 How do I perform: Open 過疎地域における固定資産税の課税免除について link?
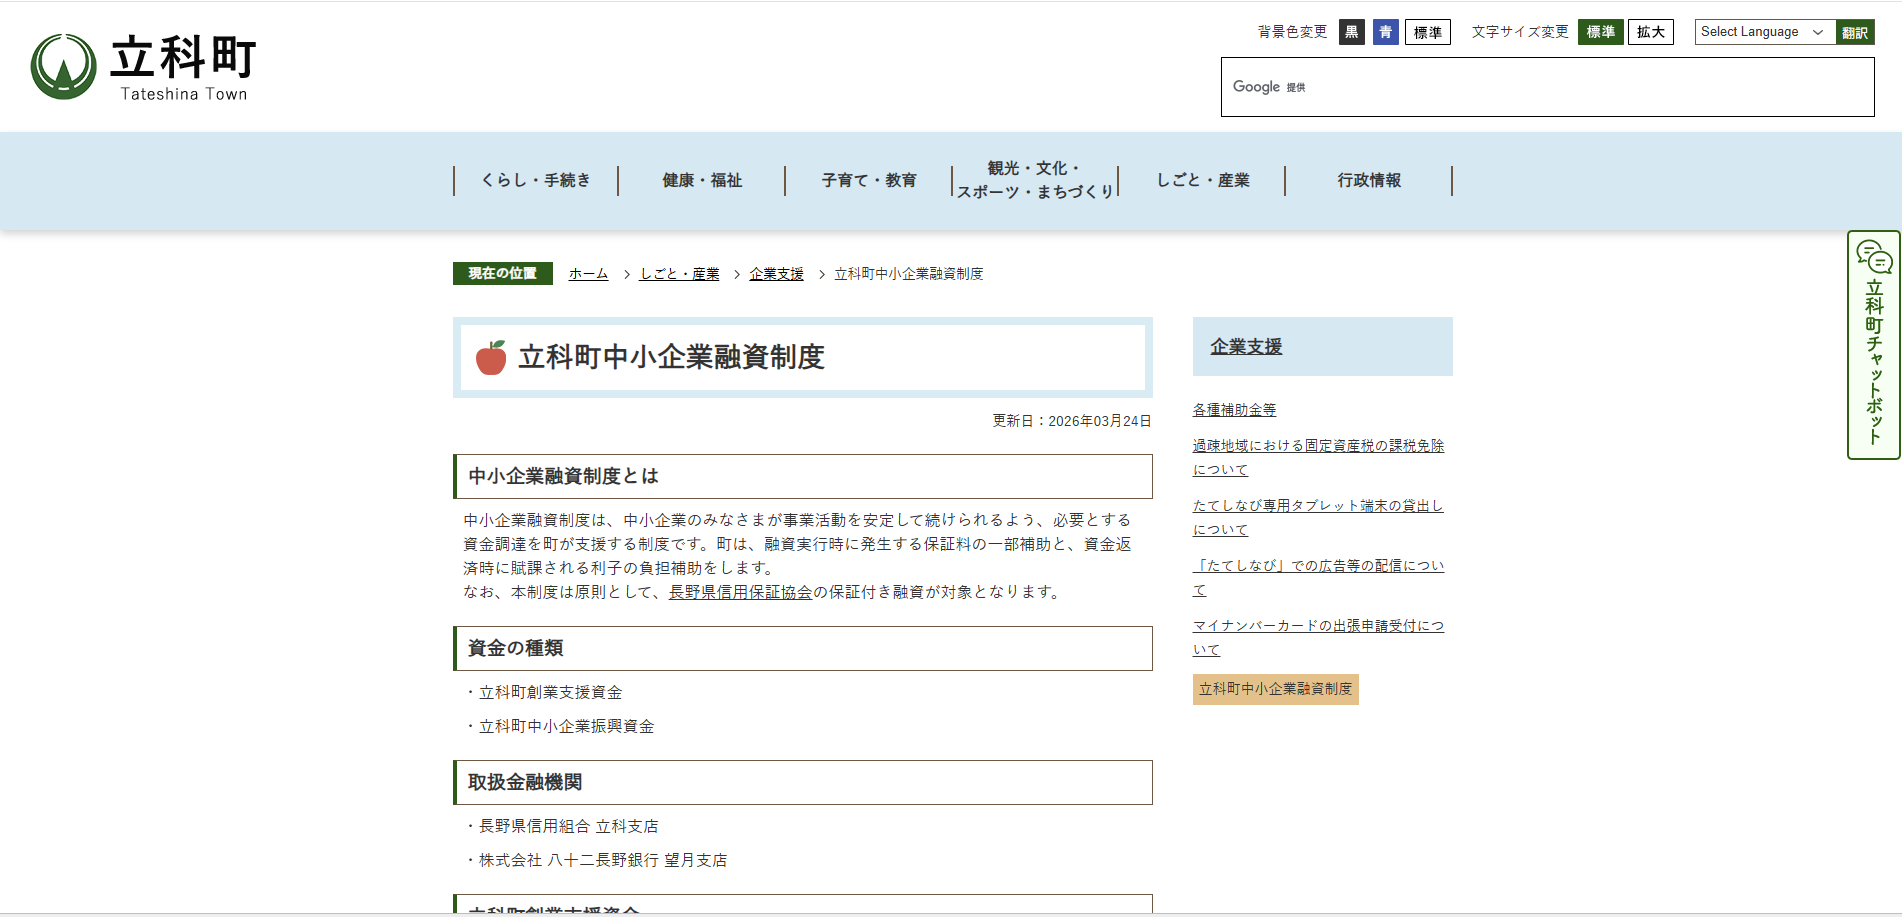[x=1318, y=457]
